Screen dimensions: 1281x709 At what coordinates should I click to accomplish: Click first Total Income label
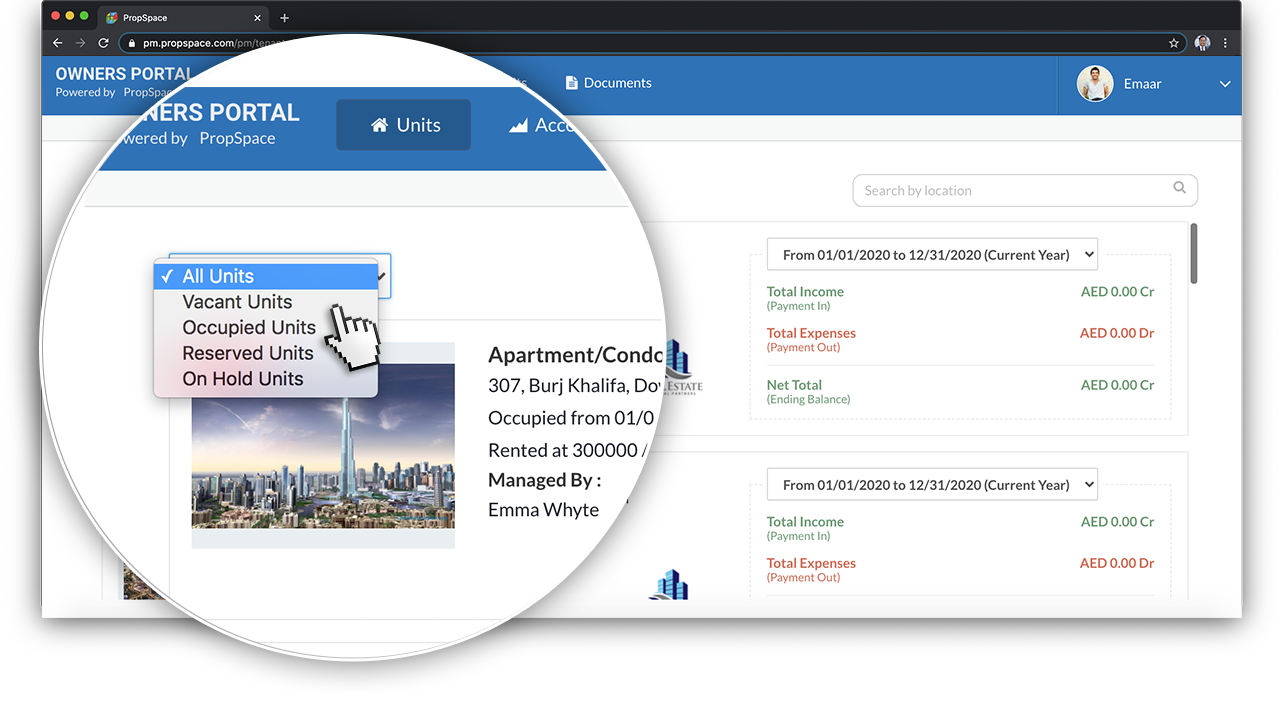pyautogui.click(x=805, y=292)
